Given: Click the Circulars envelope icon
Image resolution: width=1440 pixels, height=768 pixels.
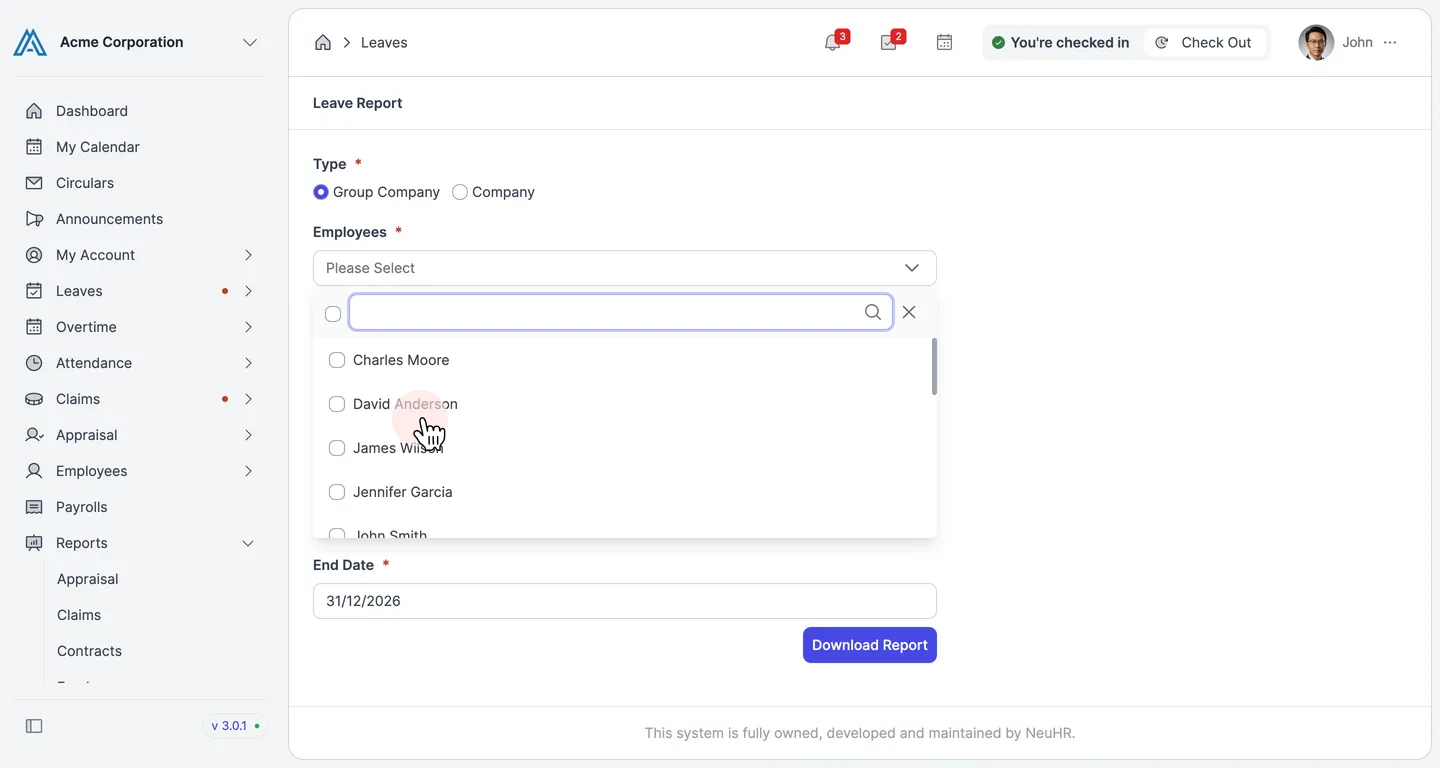Looking at the screenshot, I should (x=34, y=183).
